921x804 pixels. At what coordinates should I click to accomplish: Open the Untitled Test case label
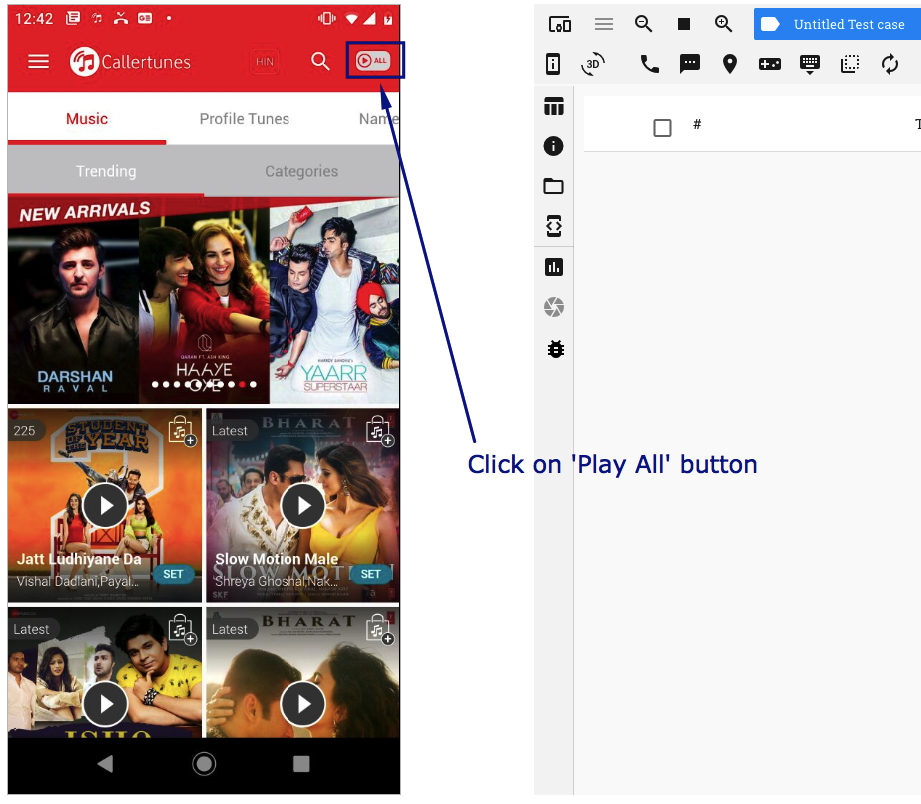[838, 24]
